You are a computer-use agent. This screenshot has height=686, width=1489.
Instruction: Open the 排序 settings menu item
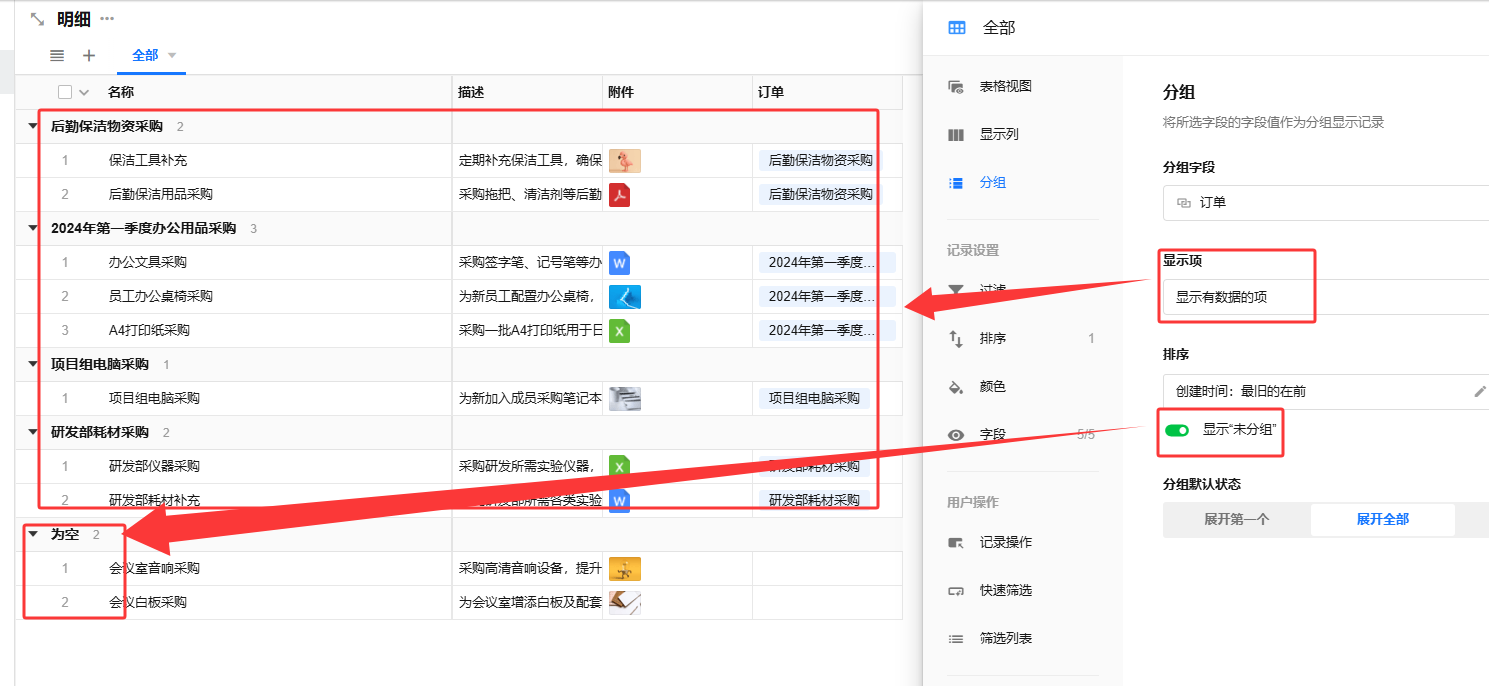[992, 339]
